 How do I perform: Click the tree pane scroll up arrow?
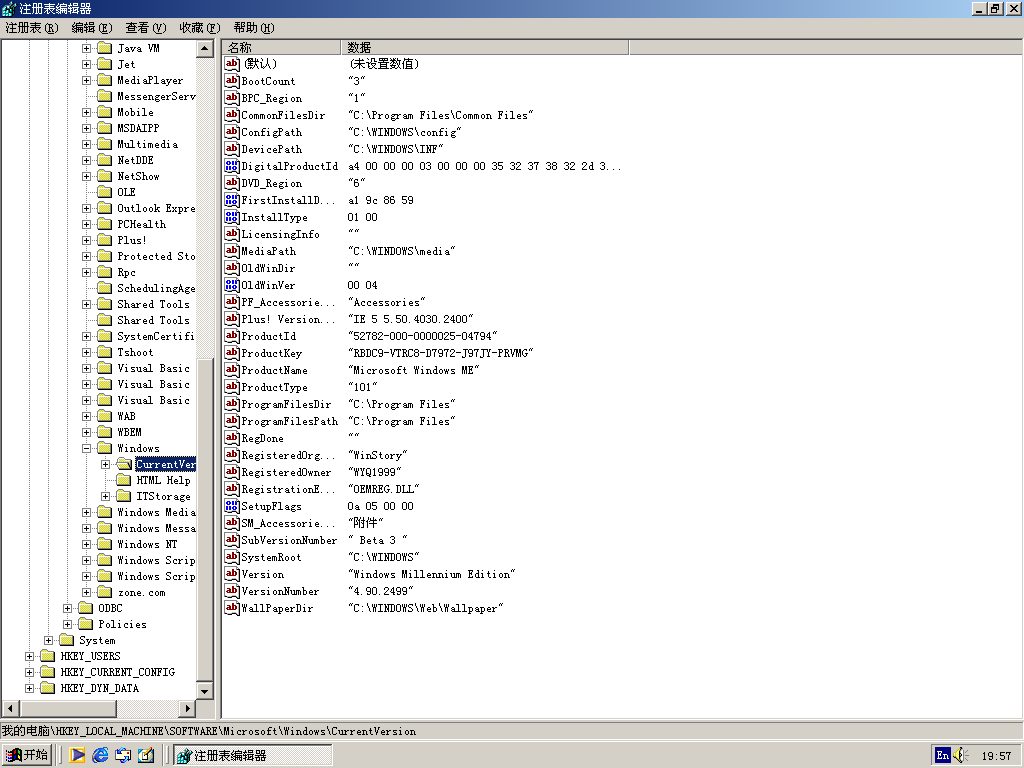(x=205, y=48)
